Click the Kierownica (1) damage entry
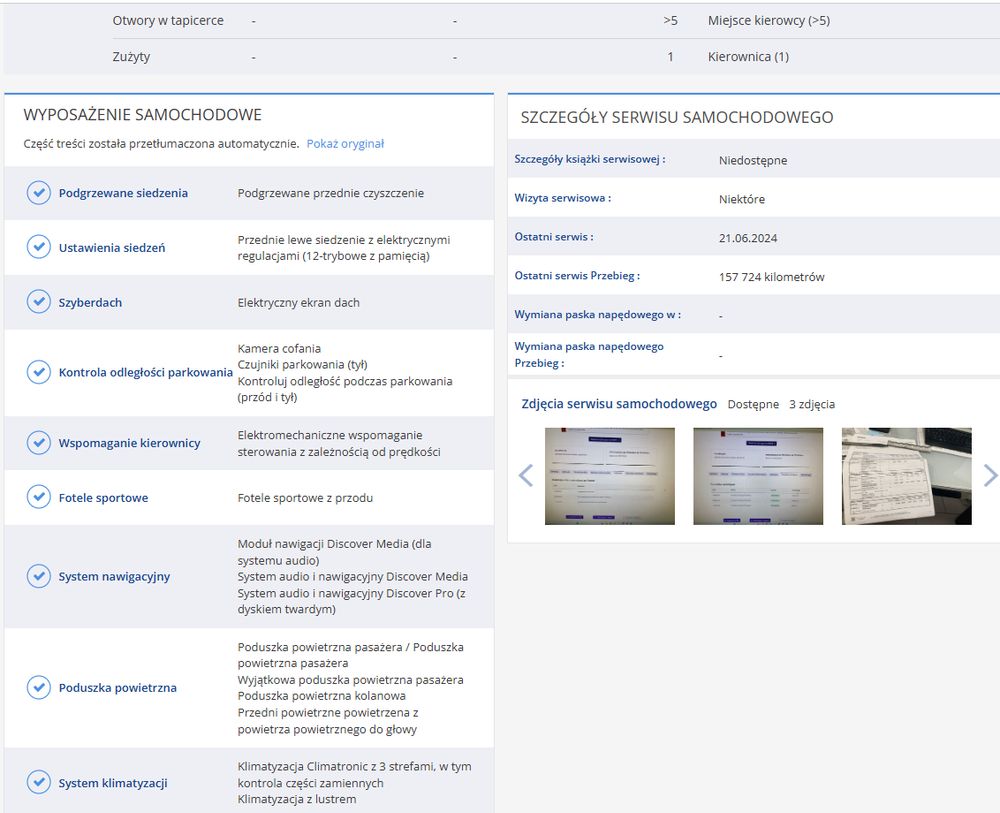Viewport: 1000px width, 813px height. [748, 57]
